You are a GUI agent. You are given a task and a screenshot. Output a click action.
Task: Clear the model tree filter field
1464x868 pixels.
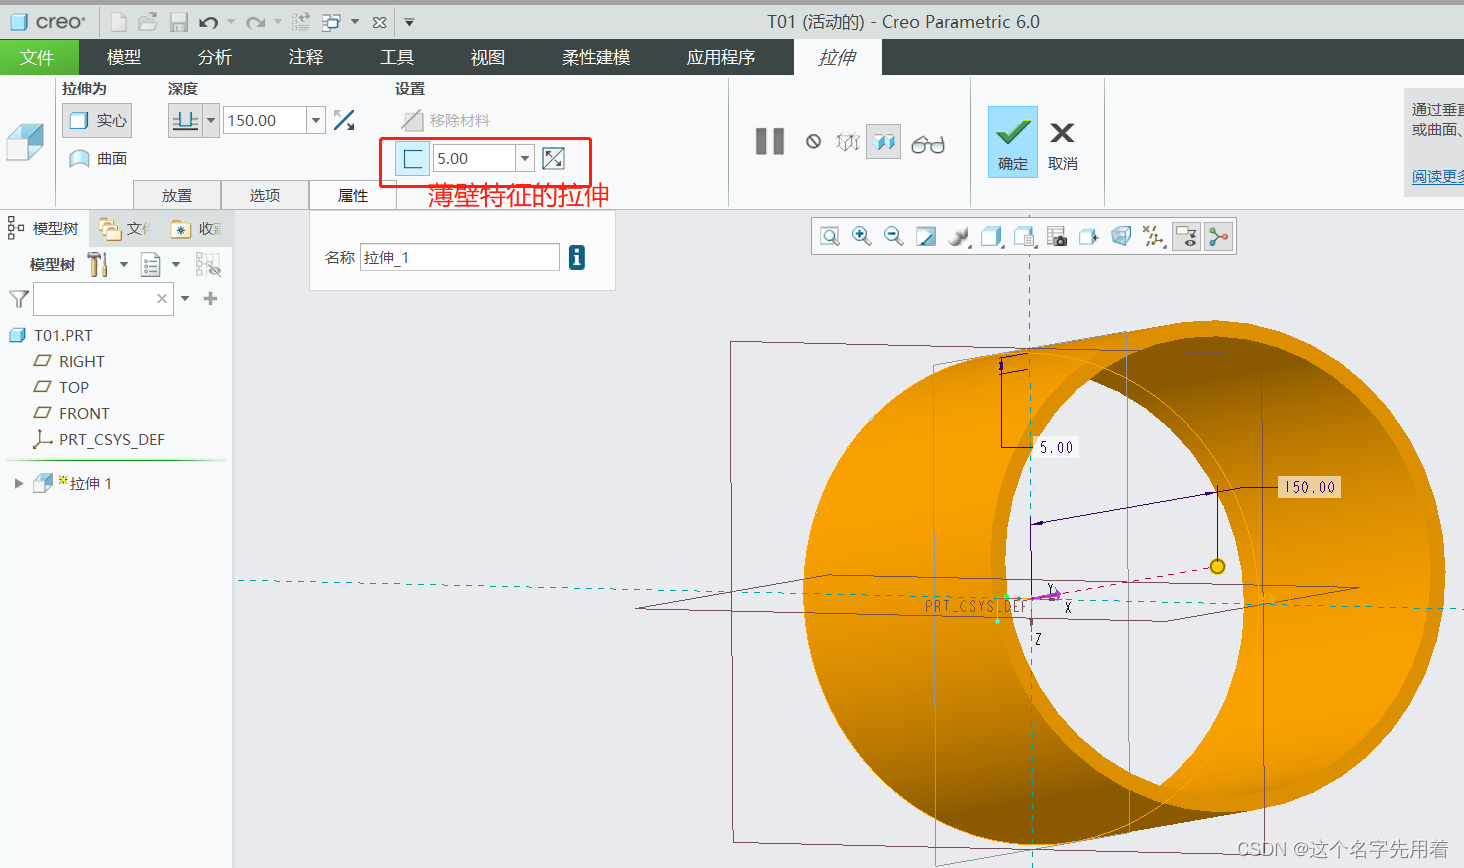(162, 298)
